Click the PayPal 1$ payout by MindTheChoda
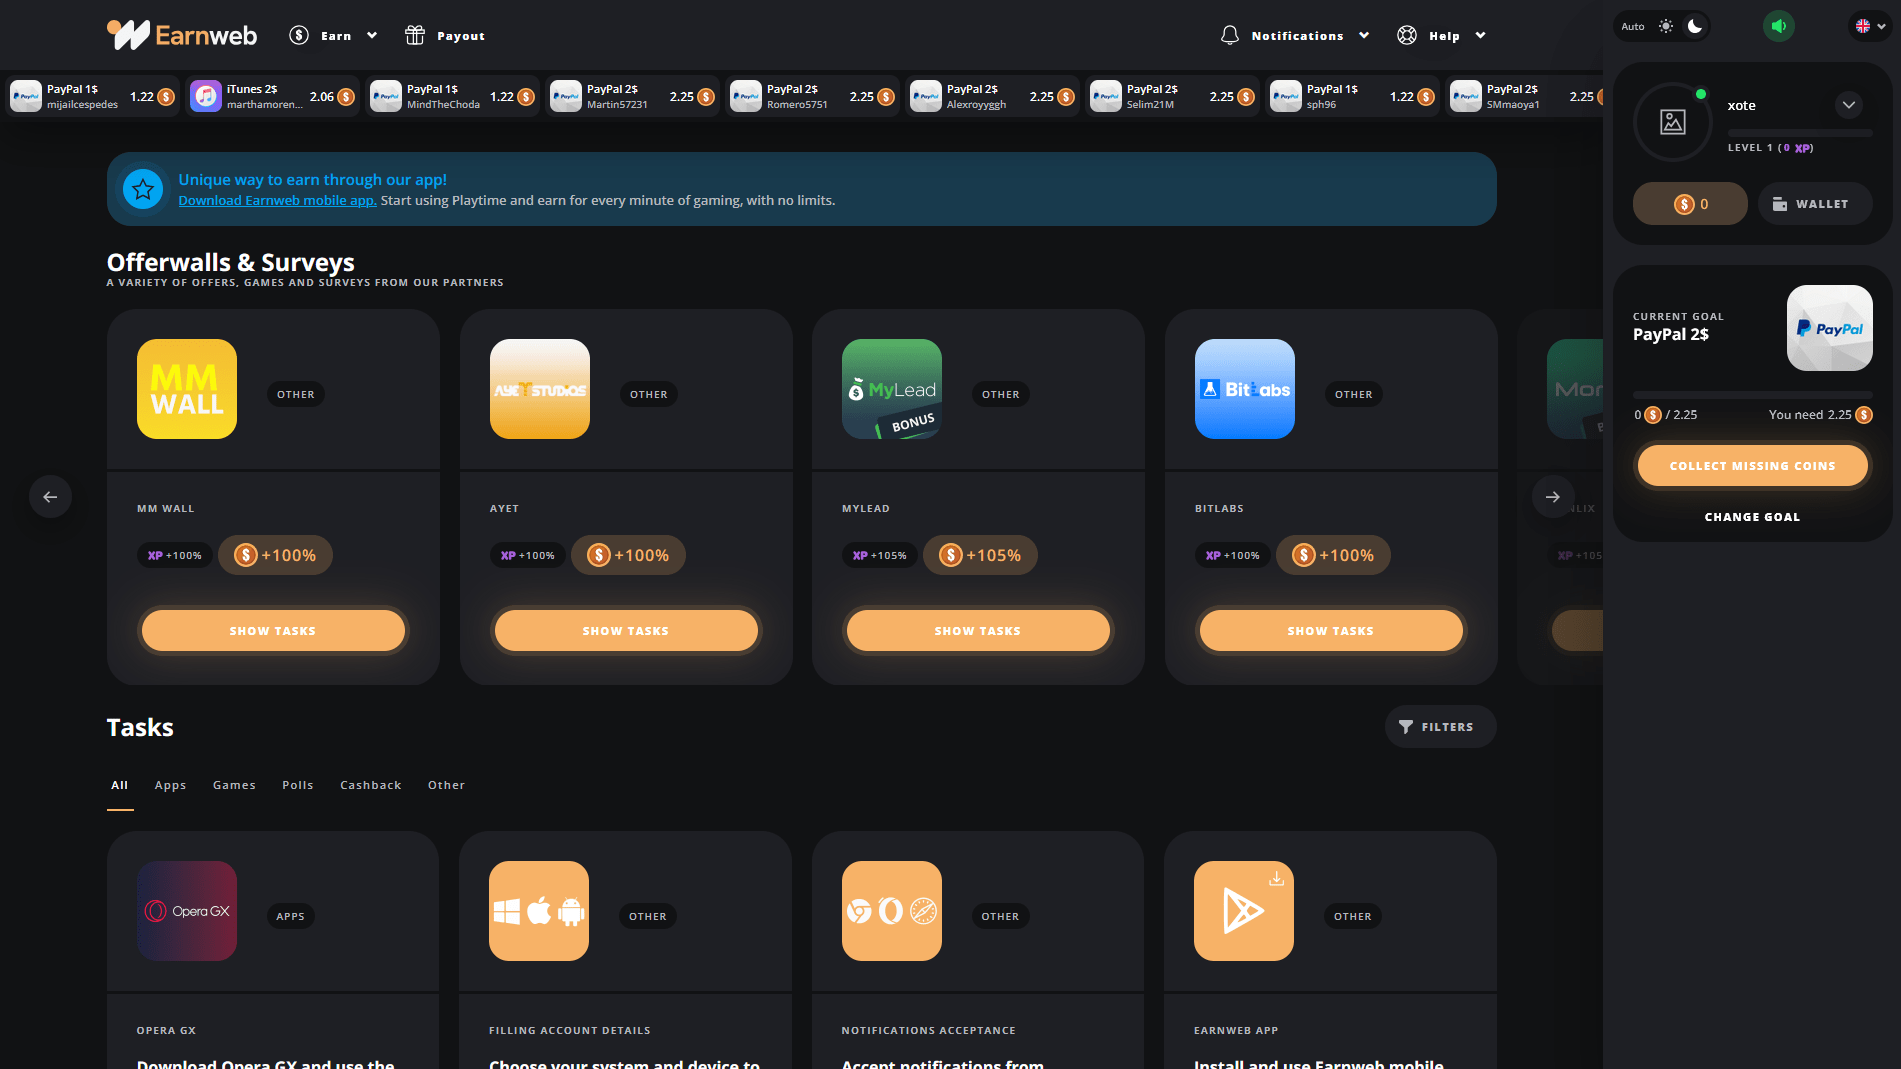This screenshot has width=1901, height=1069. coord(453,96)
